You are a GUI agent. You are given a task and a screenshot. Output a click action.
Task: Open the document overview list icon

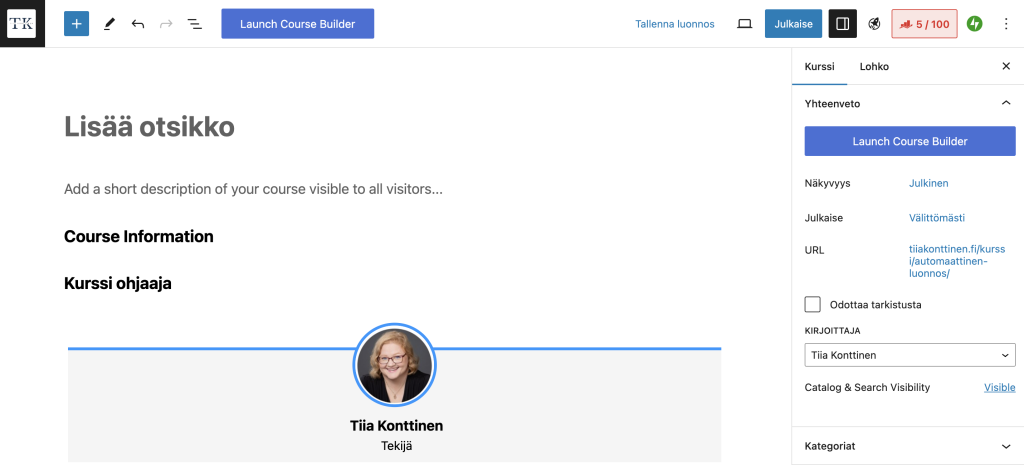194,23
